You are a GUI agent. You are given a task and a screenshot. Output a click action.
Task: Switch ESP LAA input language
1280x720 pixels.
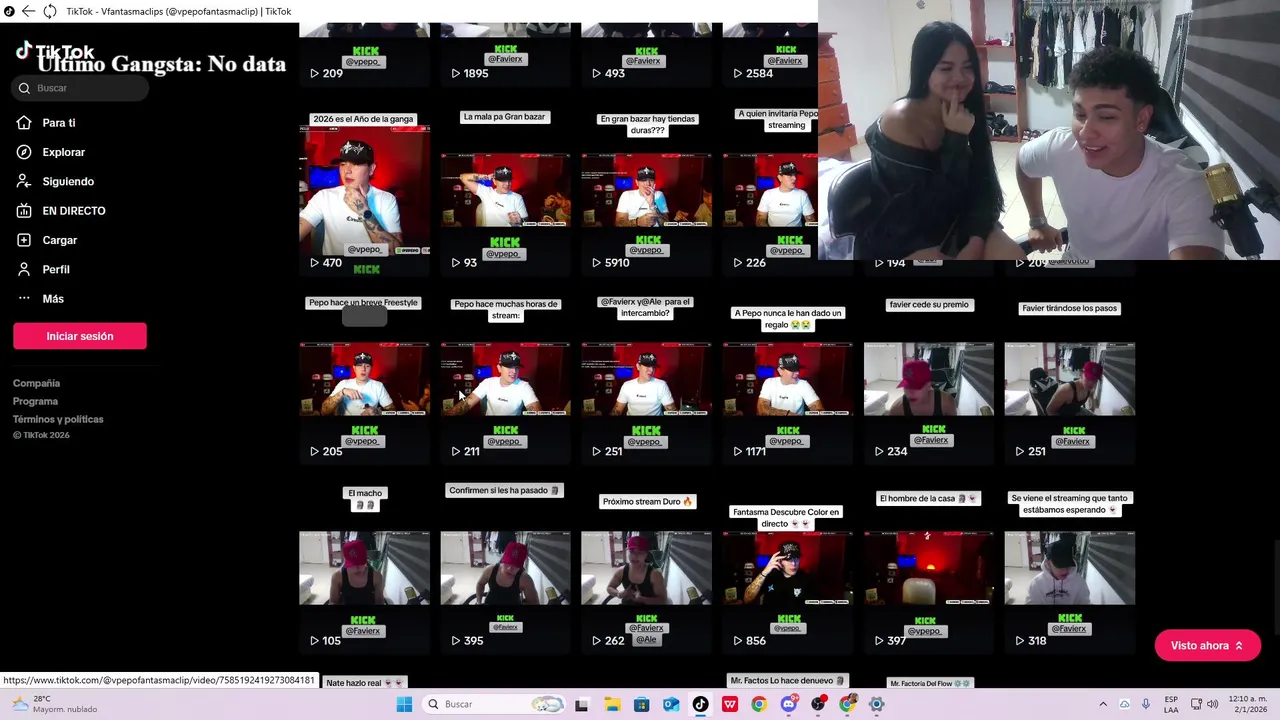click(1171, 704)
